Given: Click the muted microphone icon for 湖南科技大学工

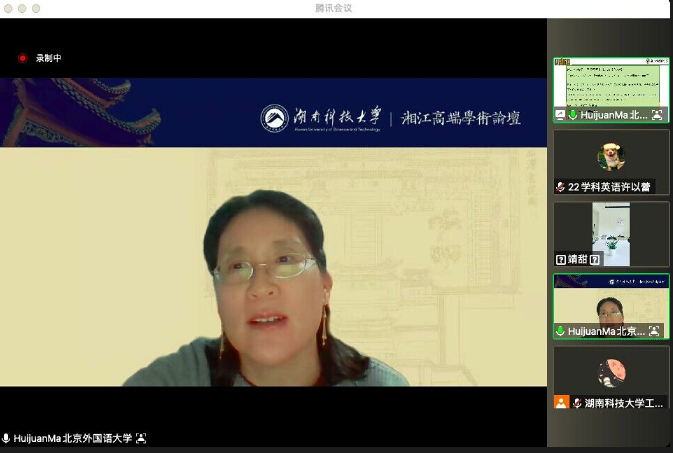Looking at the screenshot, I should pos(577,403).
